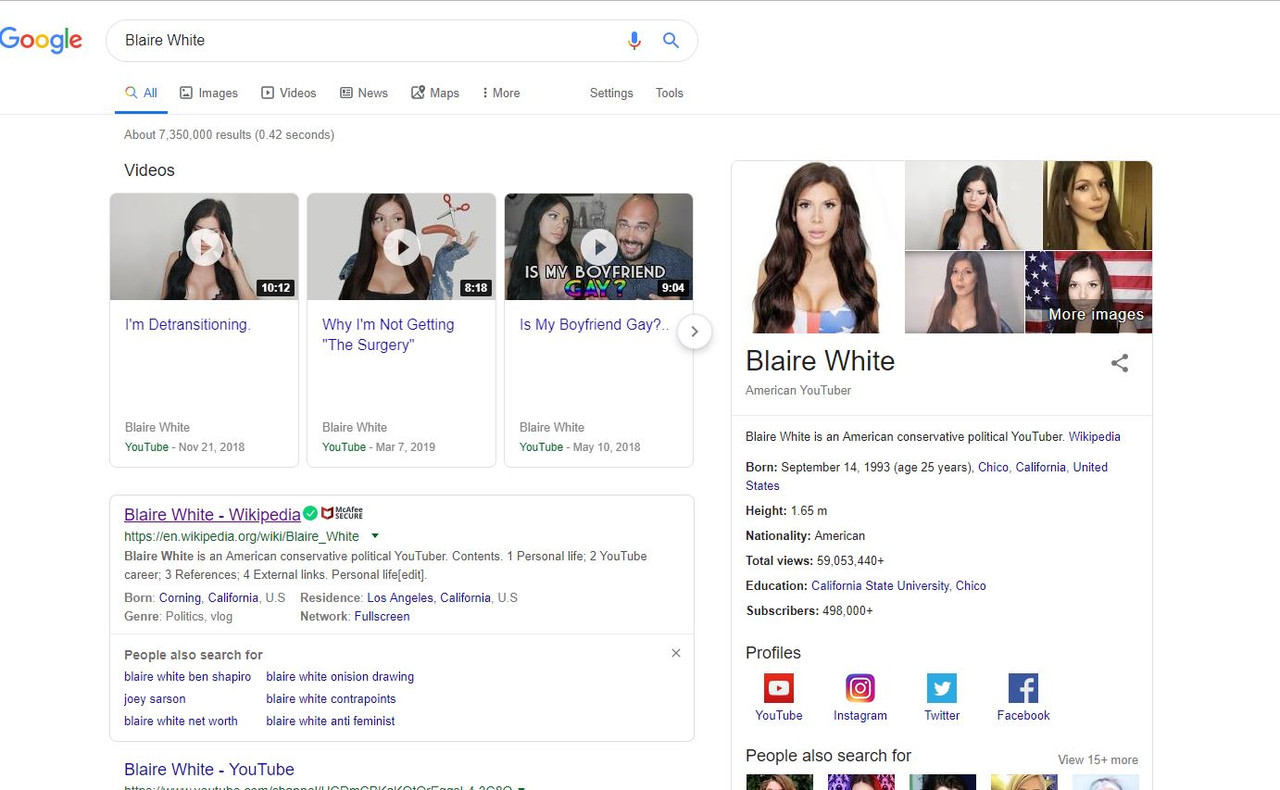1280x790 pixels.
Task: Click the share icon in knowledge panel
Action: [1120, 363]
